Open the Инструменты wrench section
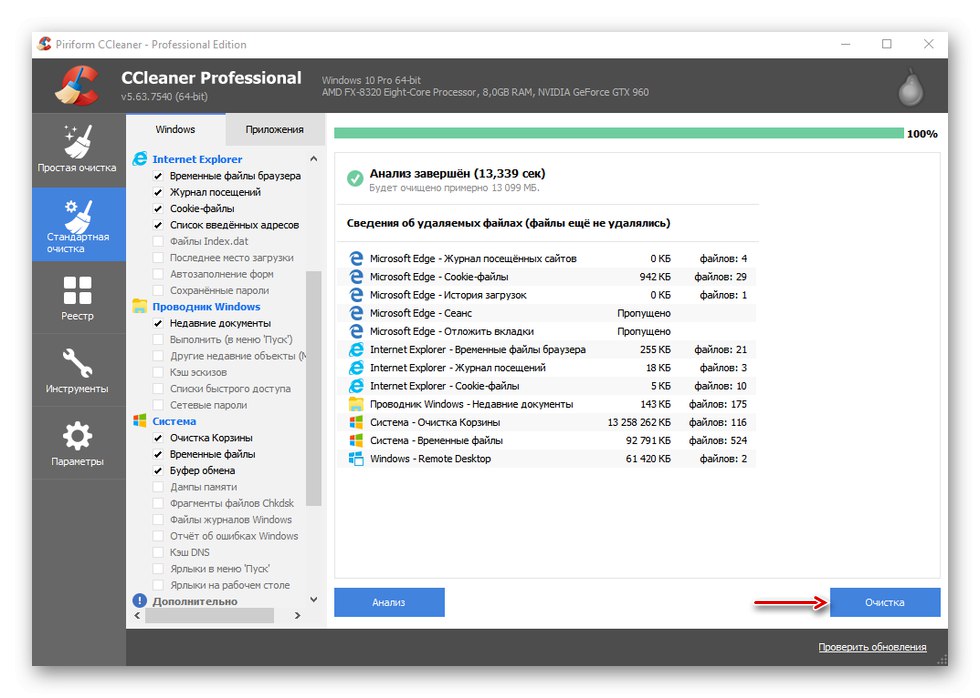 click(x=78, y=371)
